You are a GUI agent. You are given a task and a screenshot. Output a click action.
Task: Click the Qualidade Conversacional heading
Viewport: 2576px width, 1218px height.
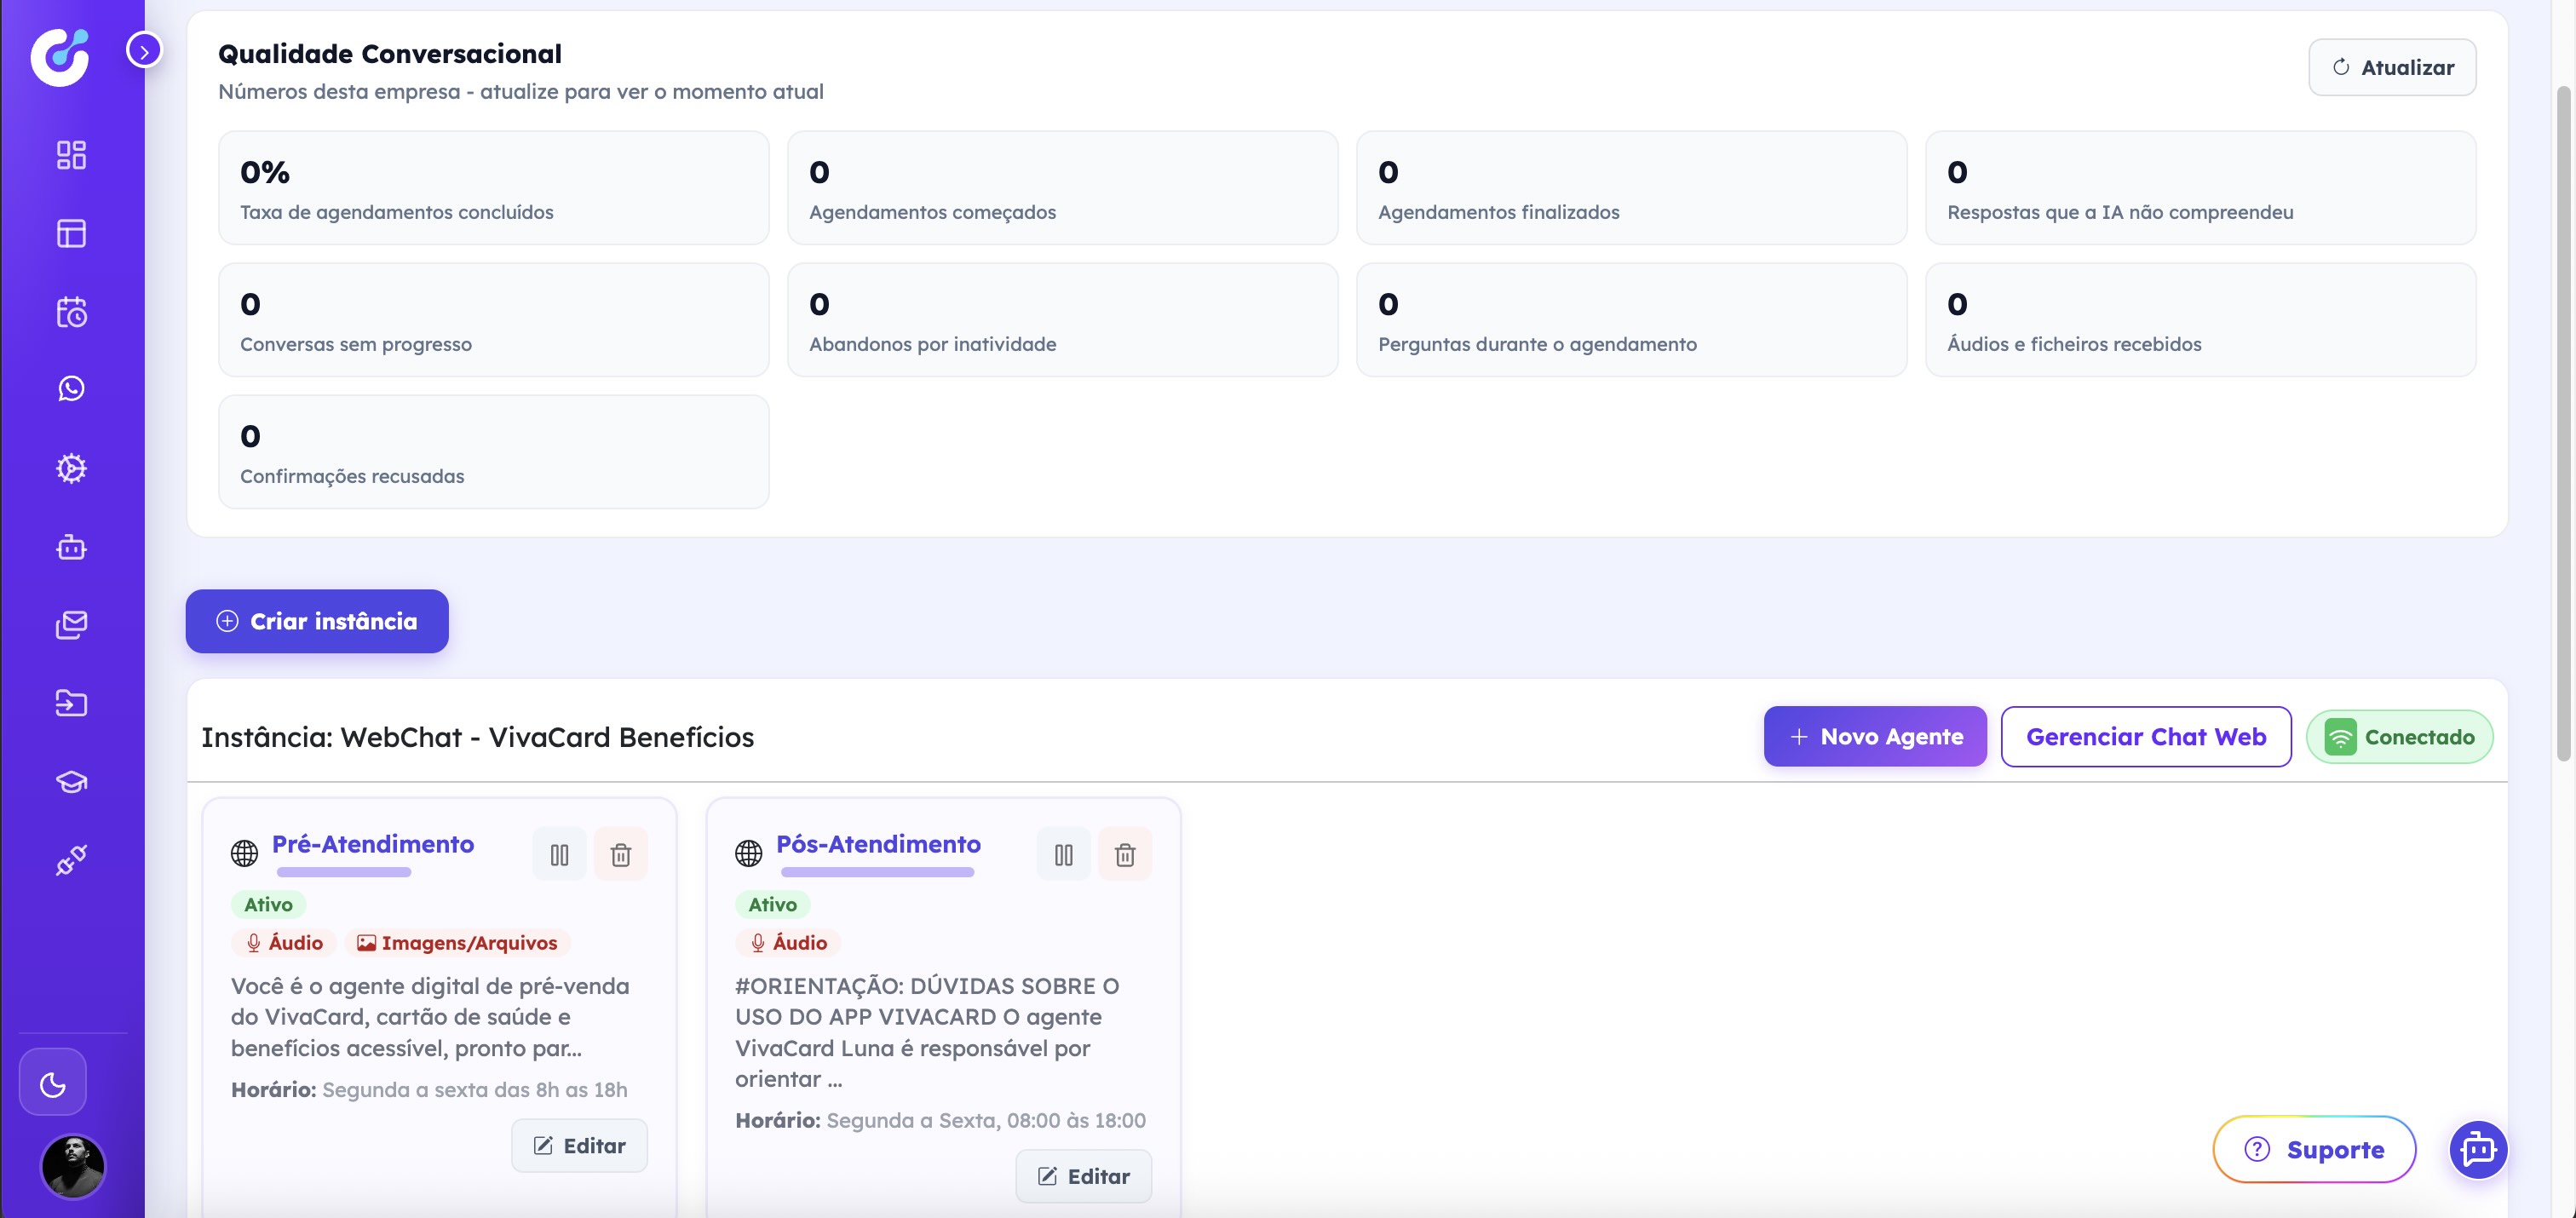coord(390,54)
